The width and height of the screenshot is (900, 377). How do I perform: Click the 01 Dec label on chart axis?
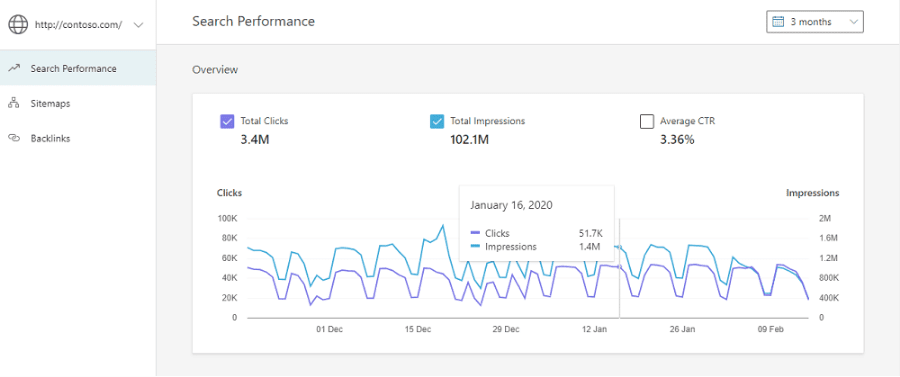pyautogui.click(x=329, y=329)
